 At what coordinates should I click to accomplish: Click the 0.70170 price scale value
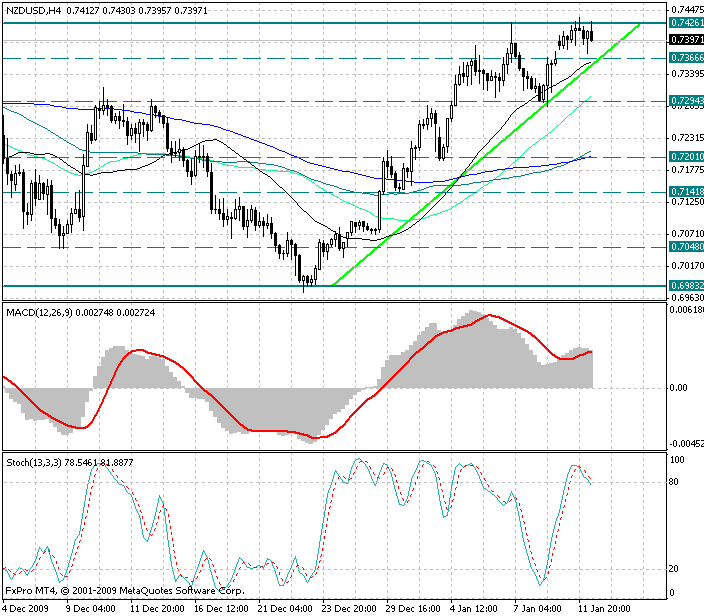click(x=687, y=266)
